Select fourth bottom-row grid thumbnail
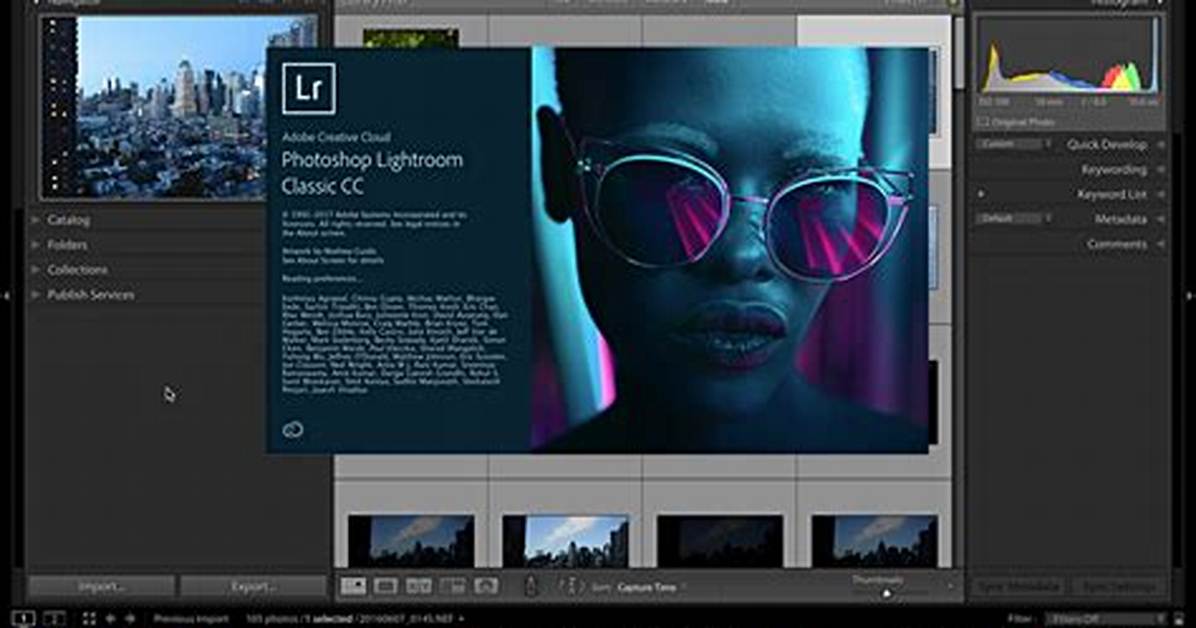 tap(874, 541)
